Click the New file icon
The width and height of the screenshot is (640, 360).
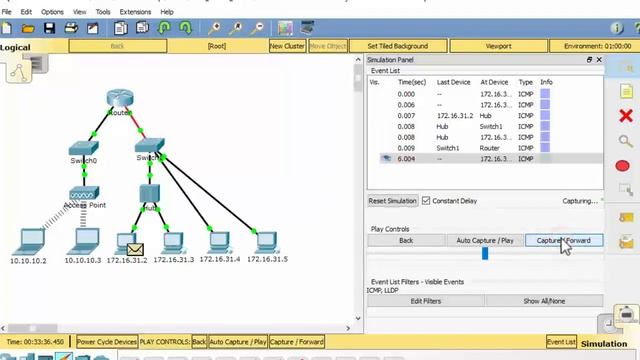coord(7,28)
